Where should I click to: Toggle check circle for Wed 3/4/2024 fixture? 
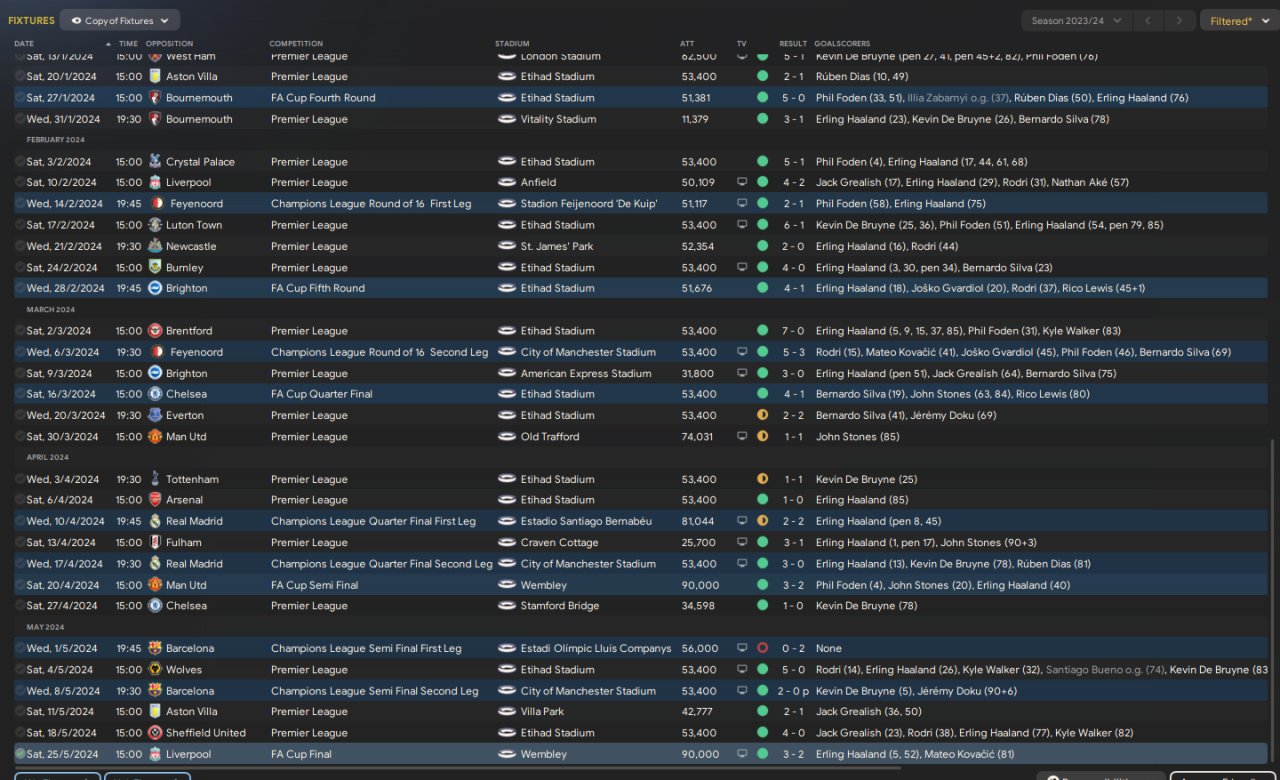coord(20,479)
